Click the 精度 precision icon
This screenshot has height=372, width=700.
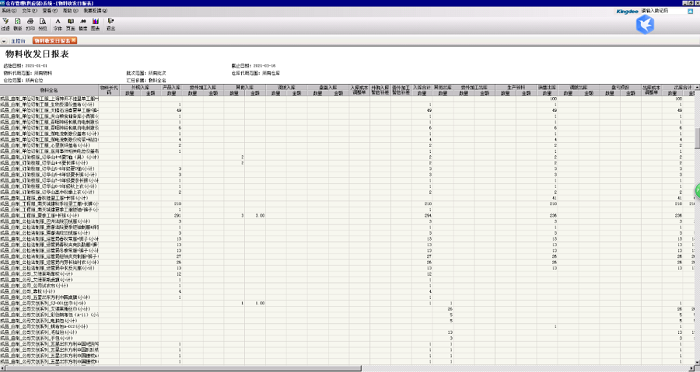pyautogui.click(x=83, y=24)
